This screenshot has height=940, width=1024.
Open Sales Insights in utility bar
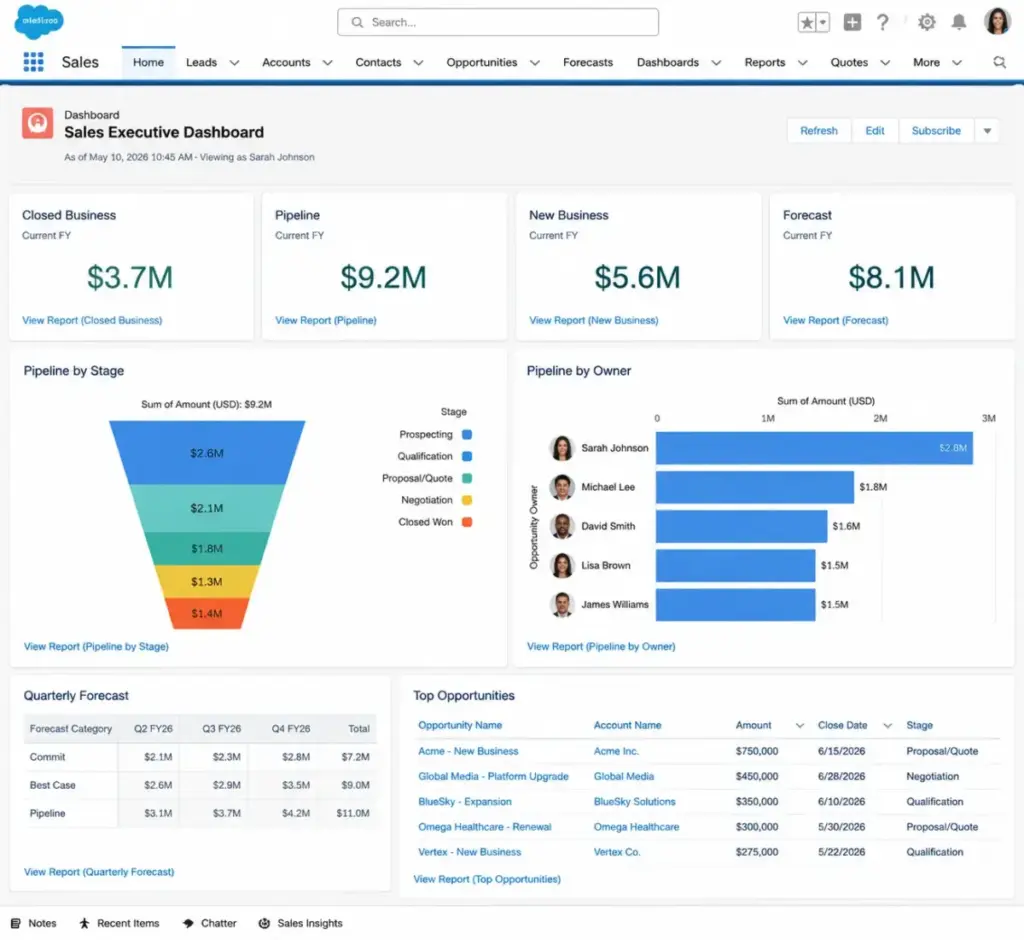coord(300,923)
